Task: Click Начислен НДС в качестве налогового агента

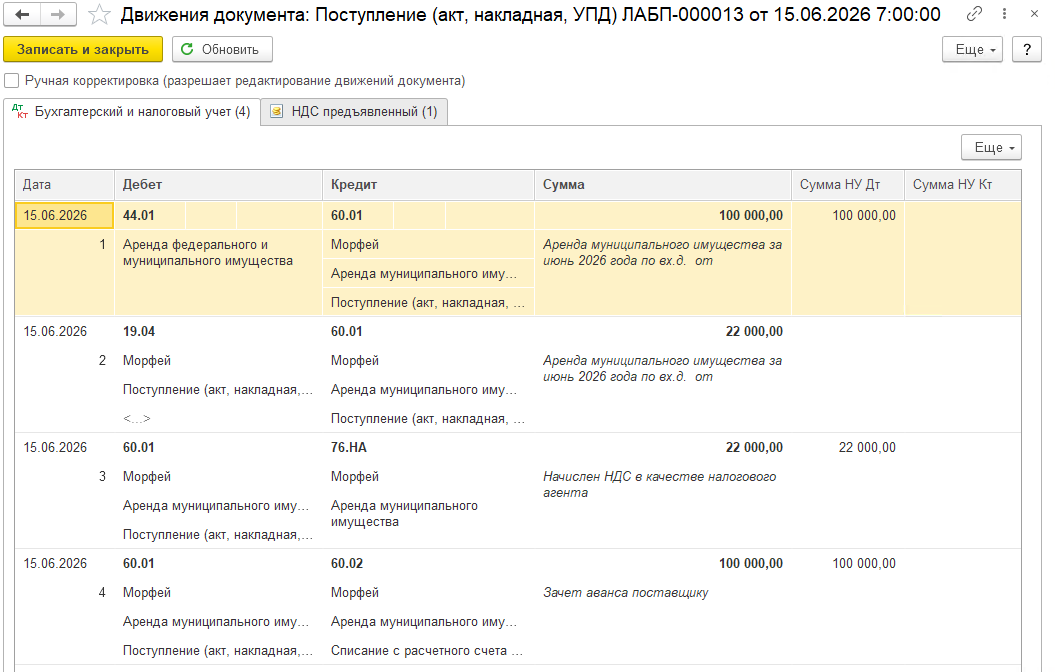Action: click(x=659, y=484)
